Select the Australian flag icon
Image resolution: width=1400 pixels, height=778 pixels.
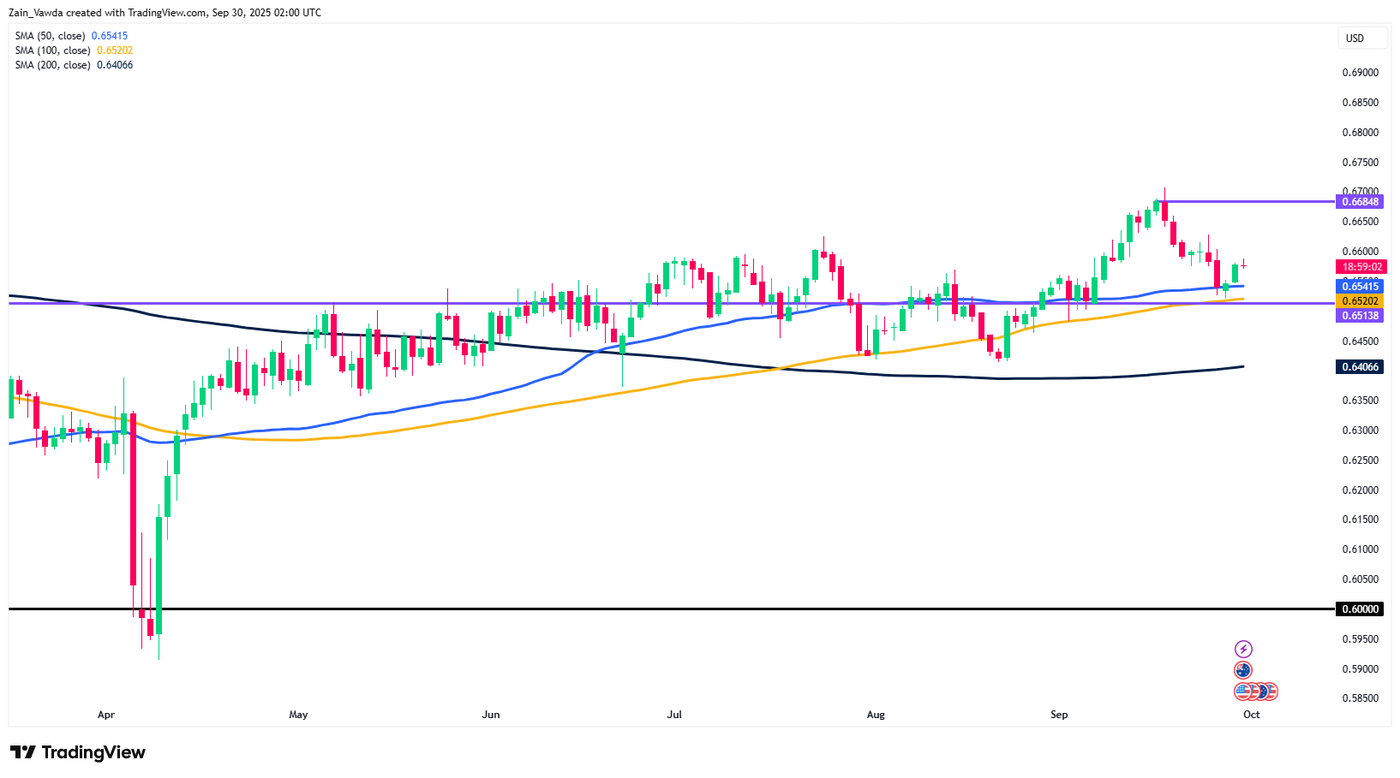(1243, 670)
